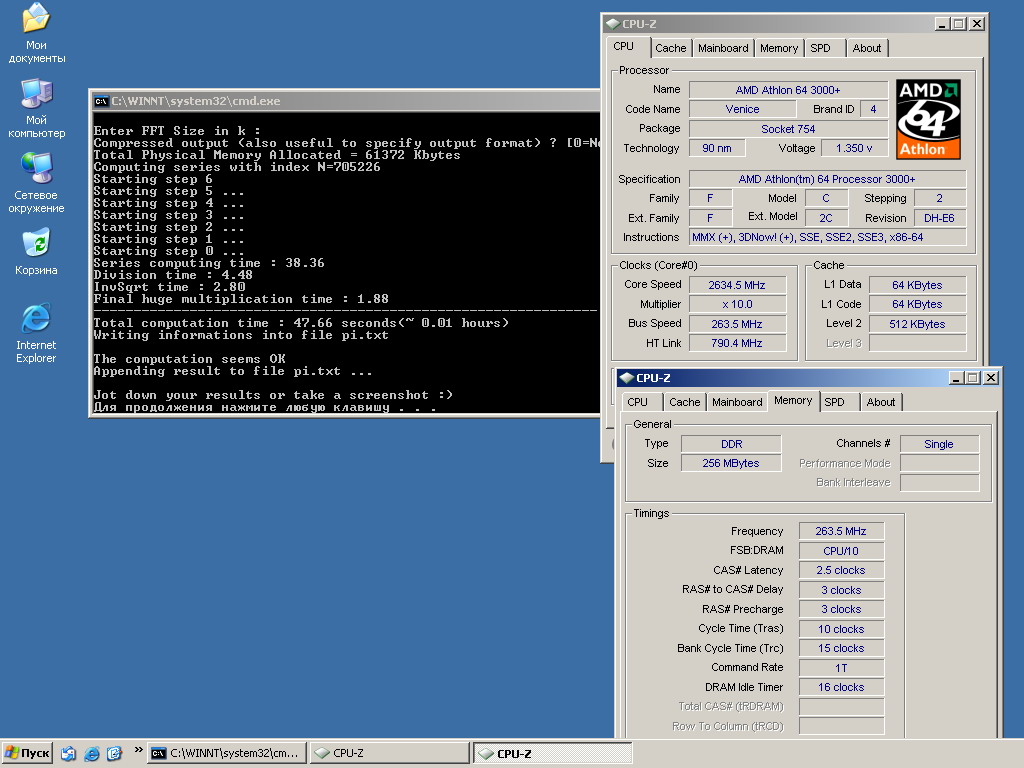Click the Voltage value '1.350 v'
The width and height of the screenshot is (1024, 768).
(x=854, y=148)
